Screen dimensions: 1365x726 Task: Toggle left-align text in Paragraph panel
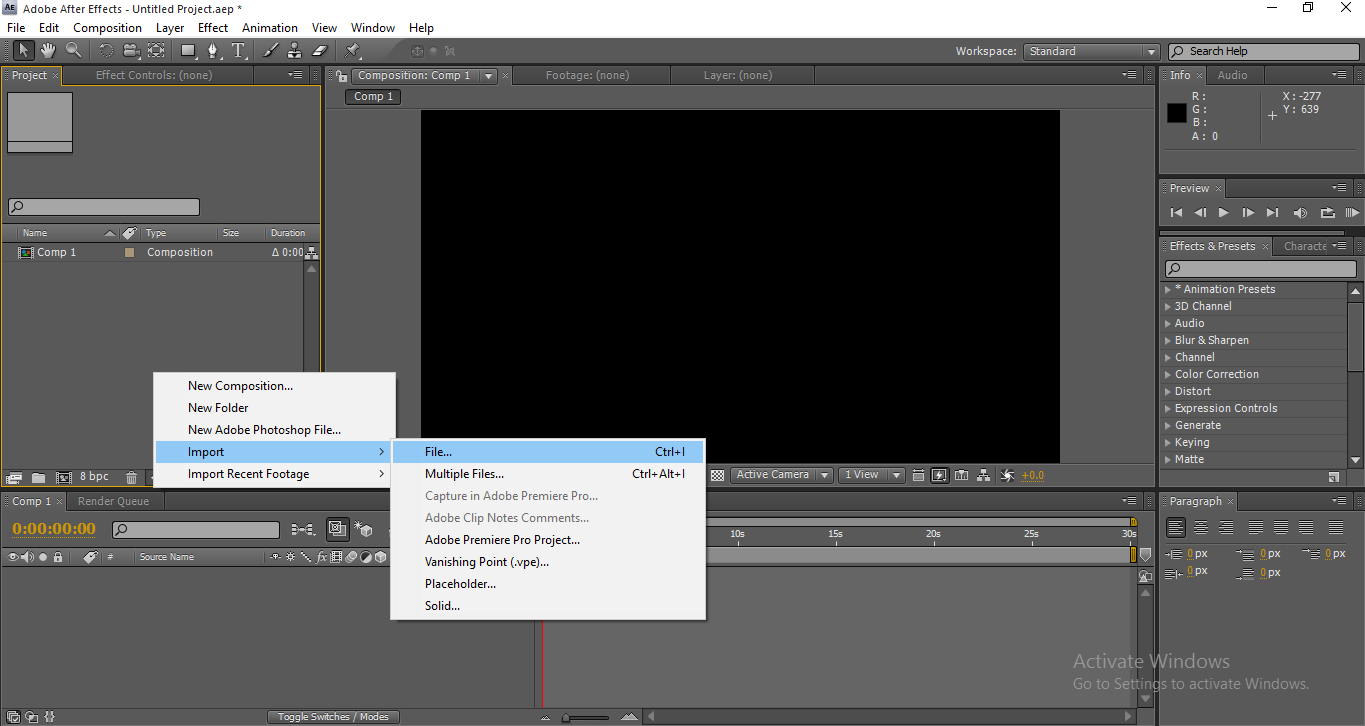1176,528
